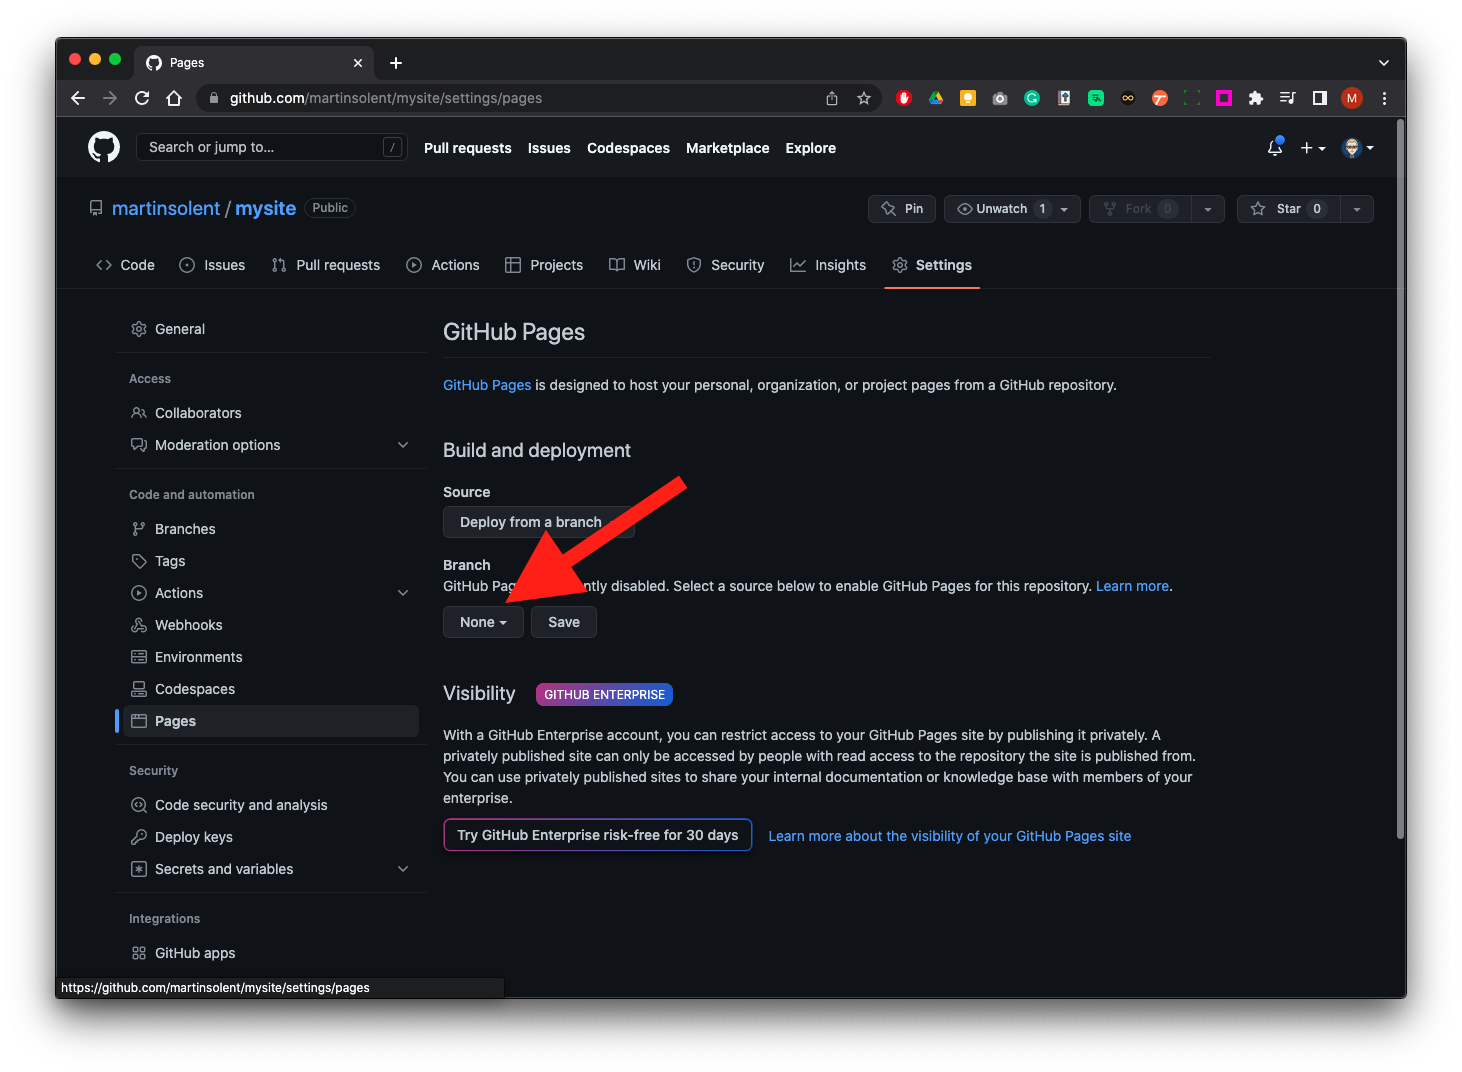This screenshot has width=1462, height=1072.
Task: Open the Chrome extensions puzzle icon
Action: click(1256, 98)
